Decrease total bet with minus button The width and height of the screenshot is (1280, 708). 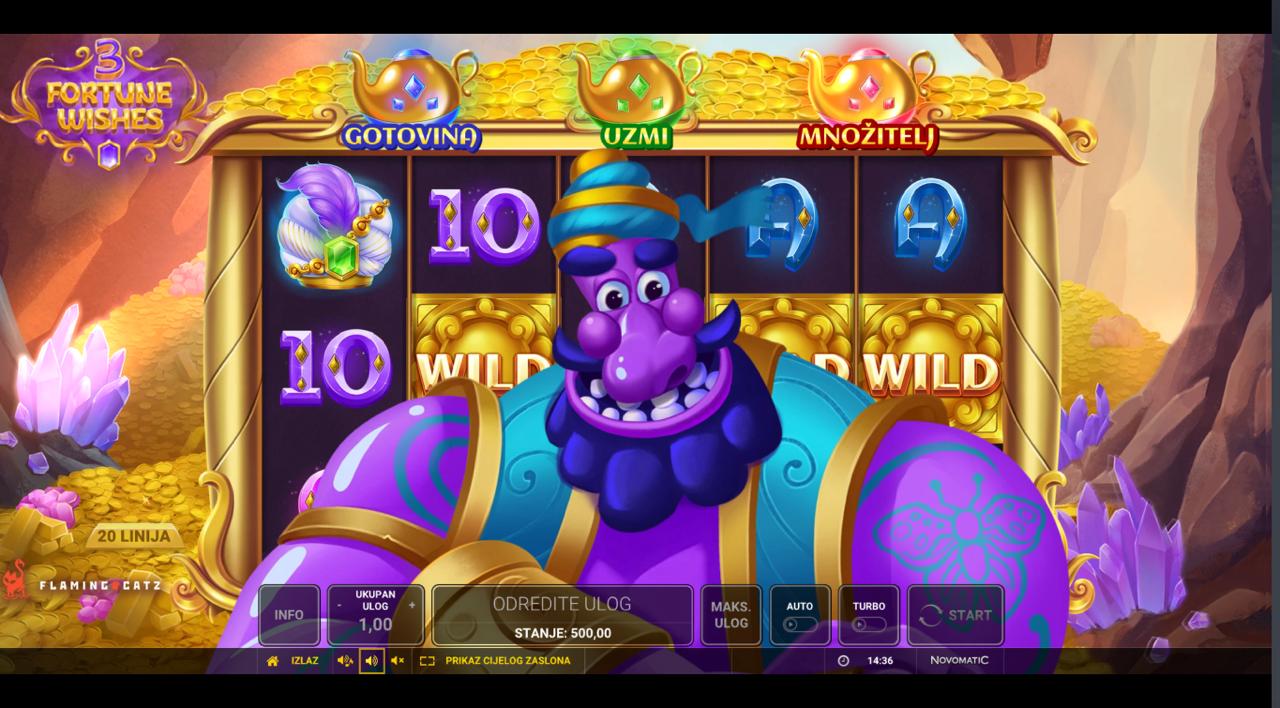[339, 606]
